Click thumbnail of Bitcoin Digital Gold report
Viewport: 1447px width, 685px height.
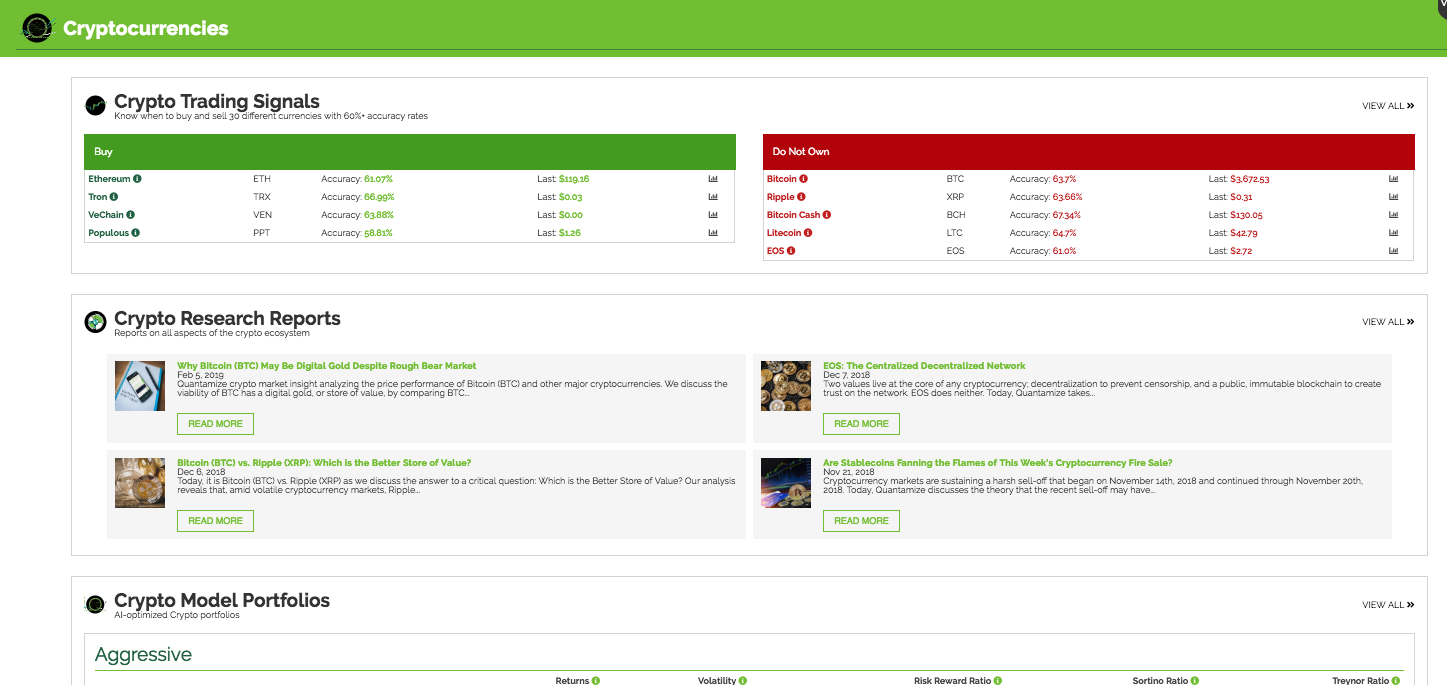(140, 386)
